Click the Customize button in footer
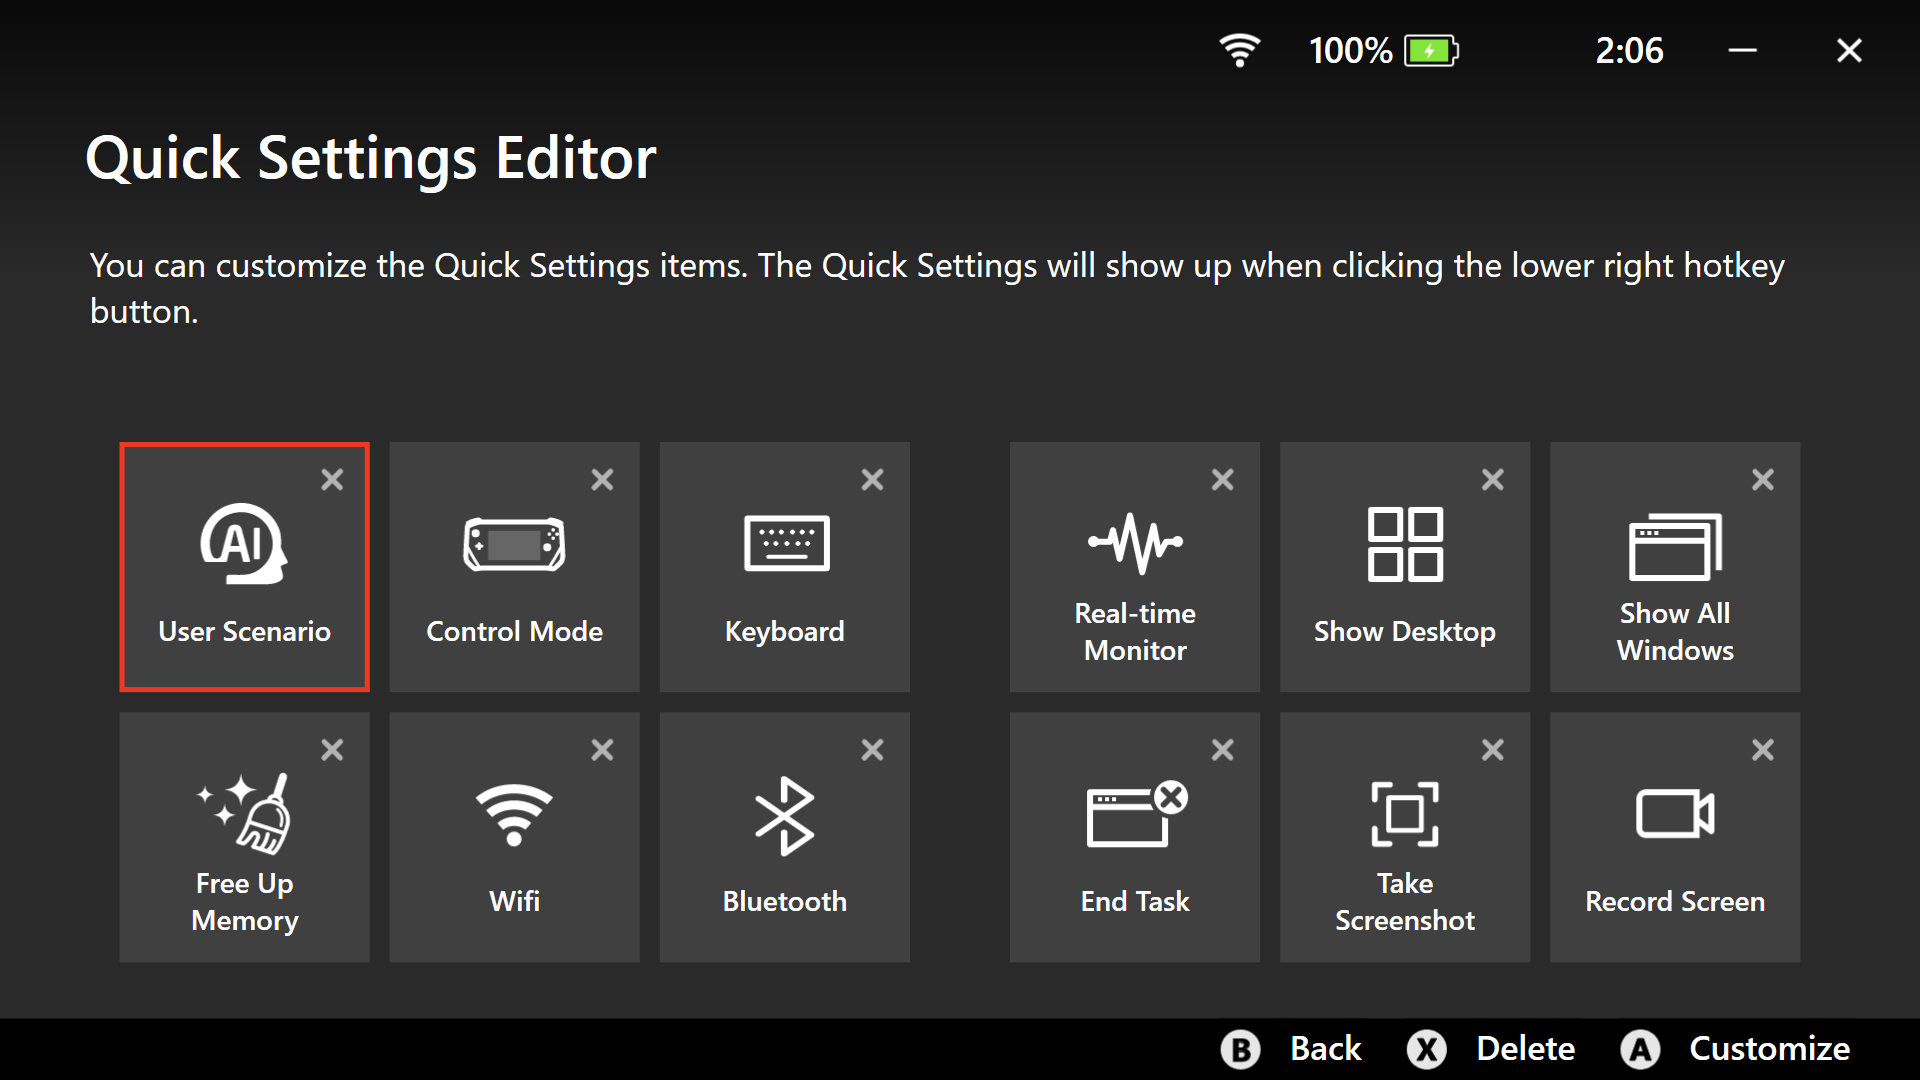Image resolution: width=1920 pixels, height=1080 pixels. (1736, 1048)
